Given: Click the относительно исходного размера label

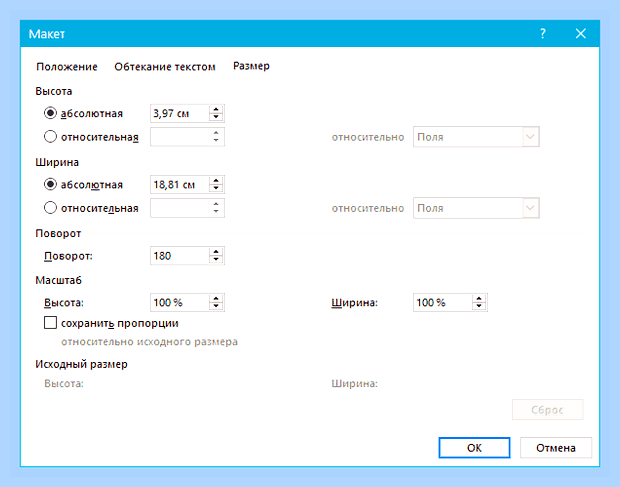Looking at the screenshot, I should pos(149,342).
